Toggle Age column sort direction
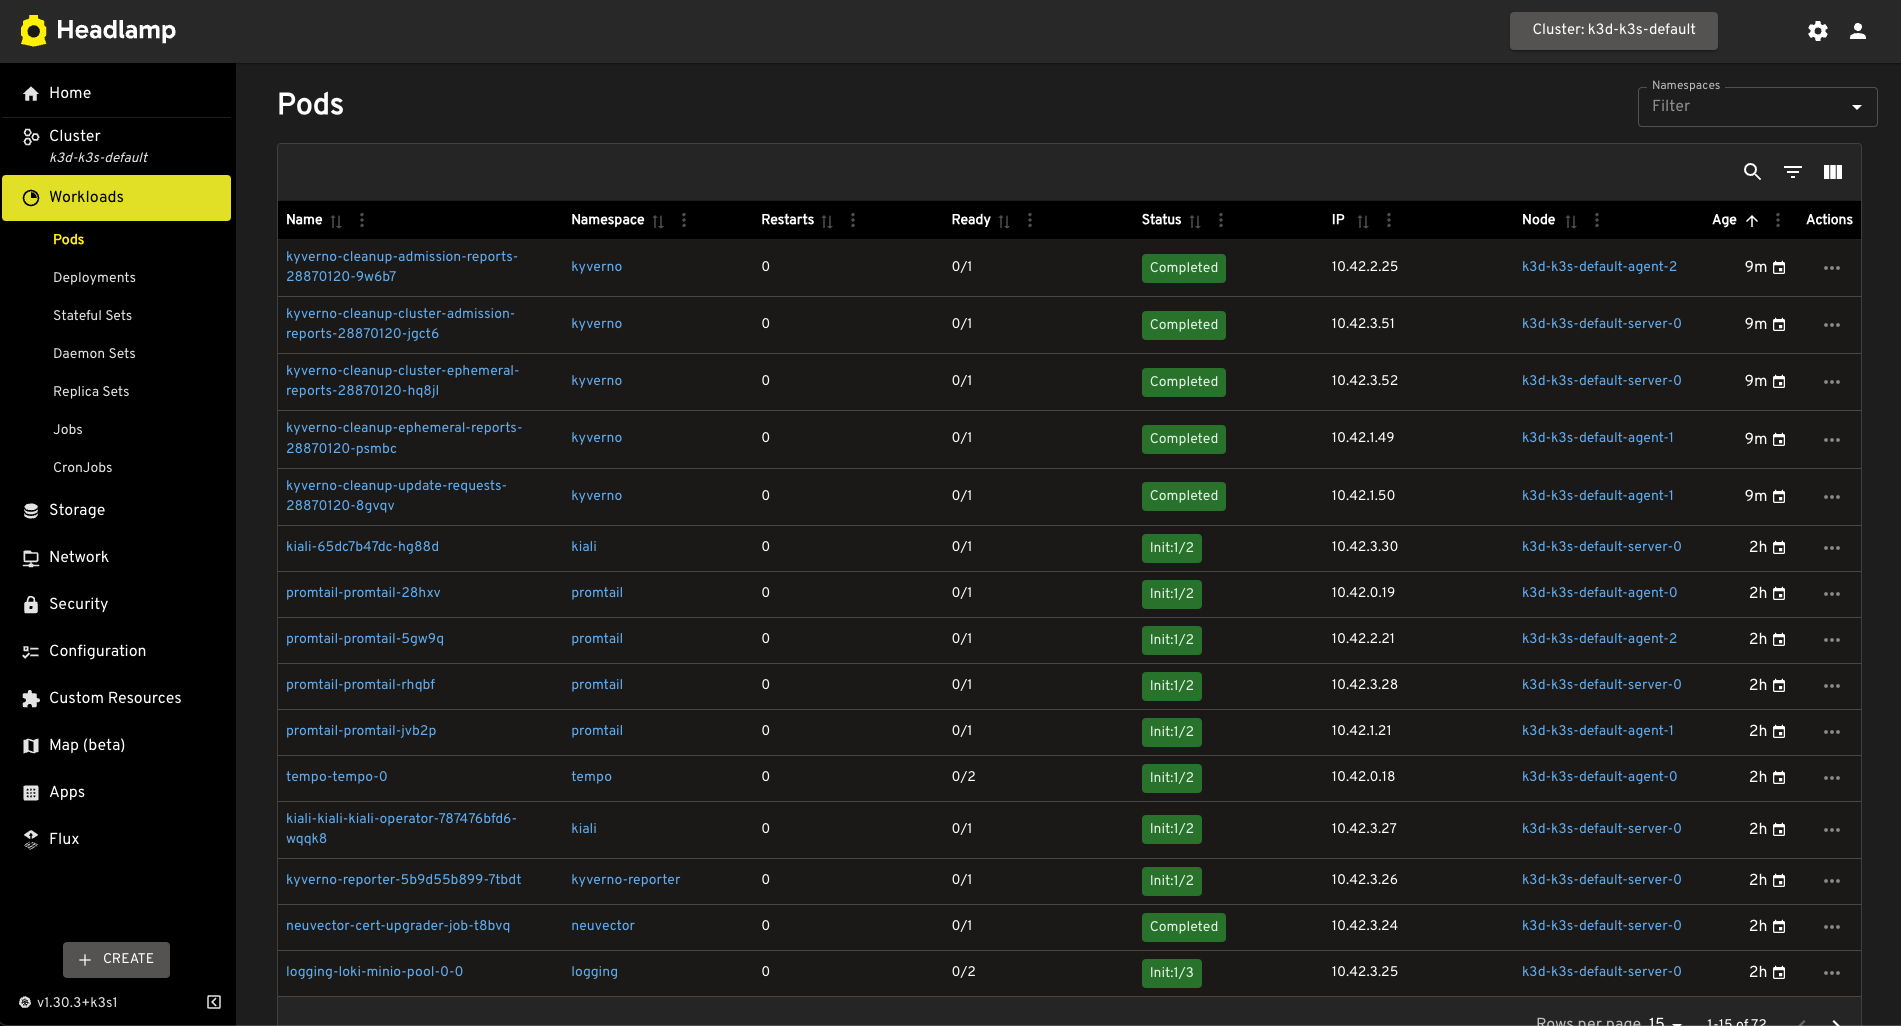1901x1026 pixels. pos(1751,221)
